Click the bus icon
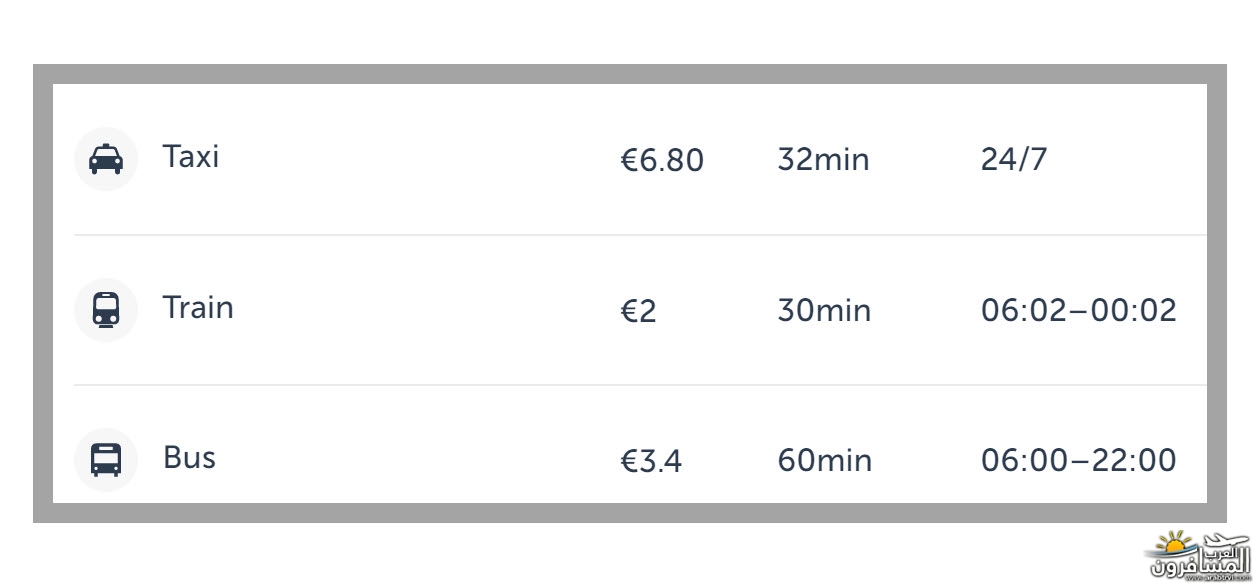This screenshot has width=1258, height=588. (106, 460)
